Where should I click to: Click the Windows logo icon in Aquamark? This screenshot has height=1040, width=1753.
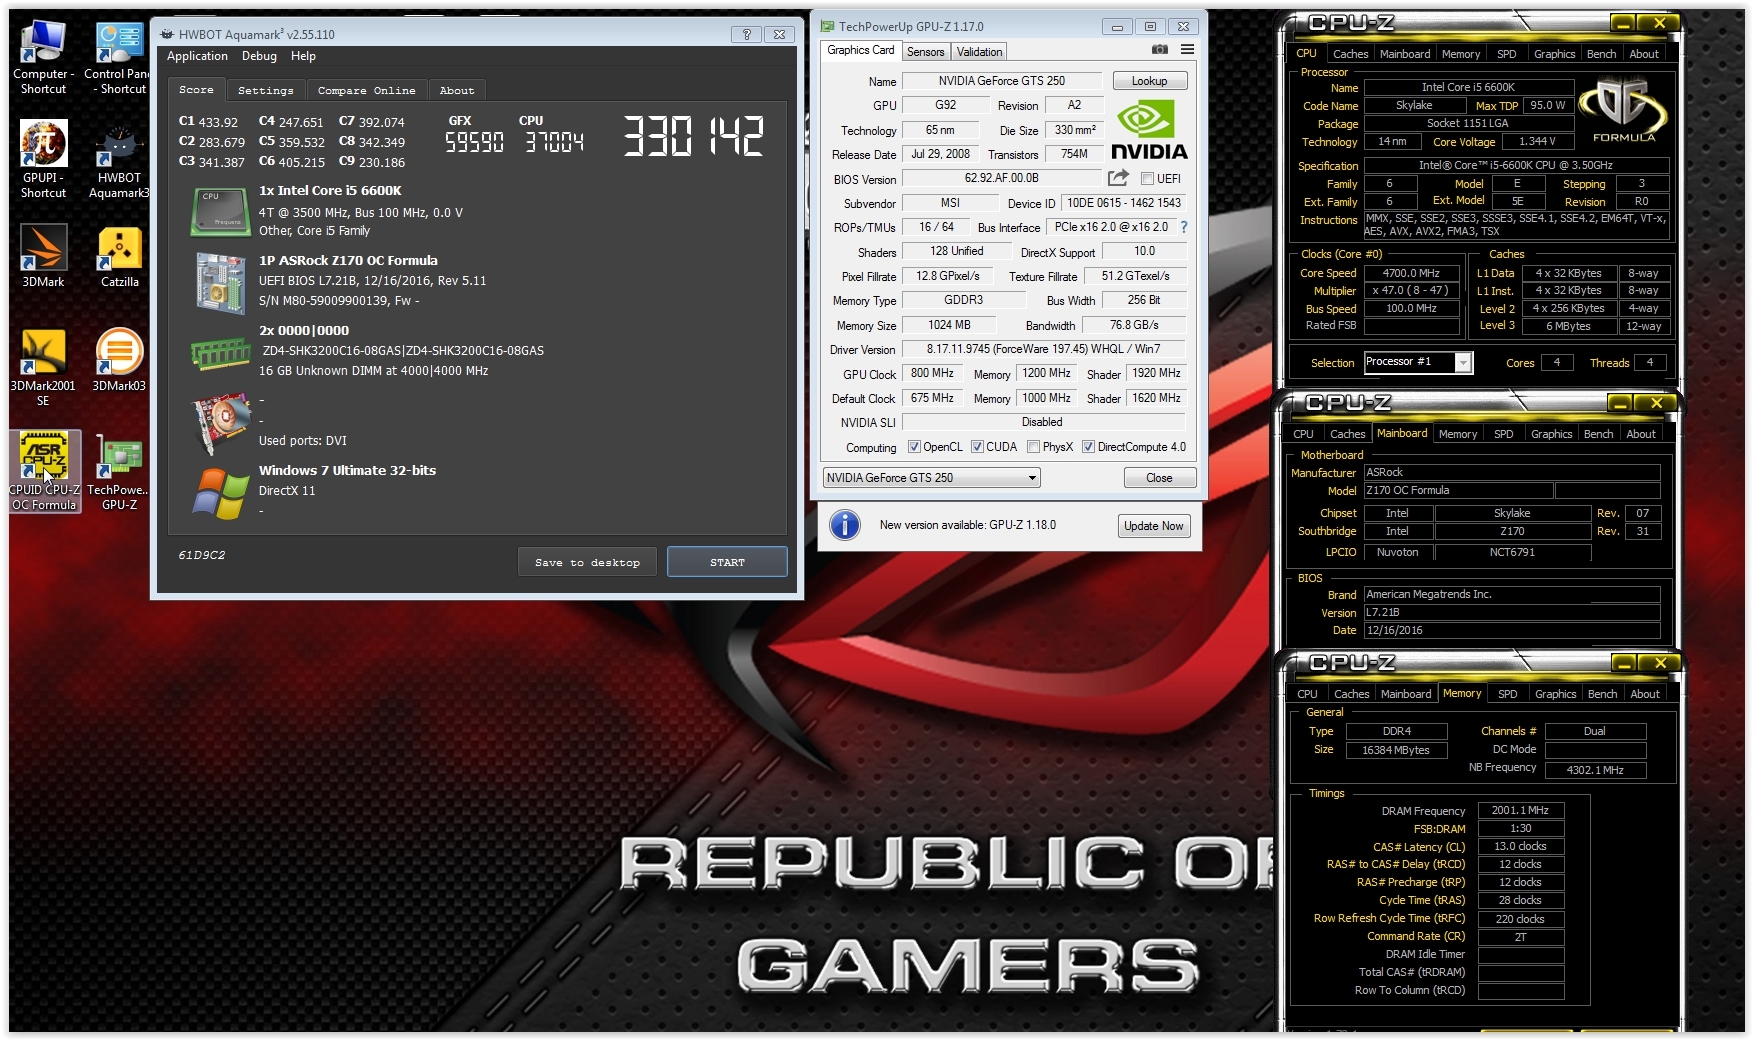coord(221,494)
